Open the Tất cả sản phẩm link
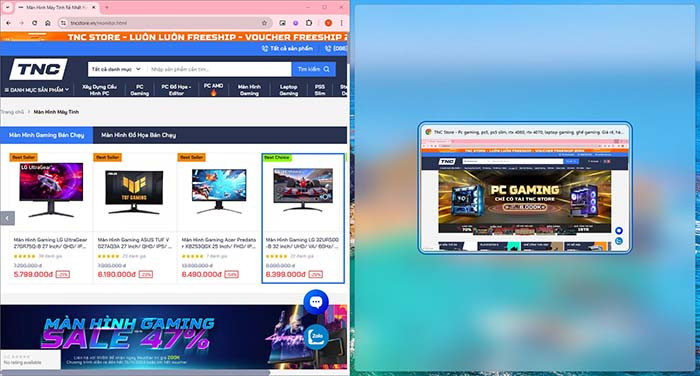This screenshot has width=700, height=376. point(287,48)
